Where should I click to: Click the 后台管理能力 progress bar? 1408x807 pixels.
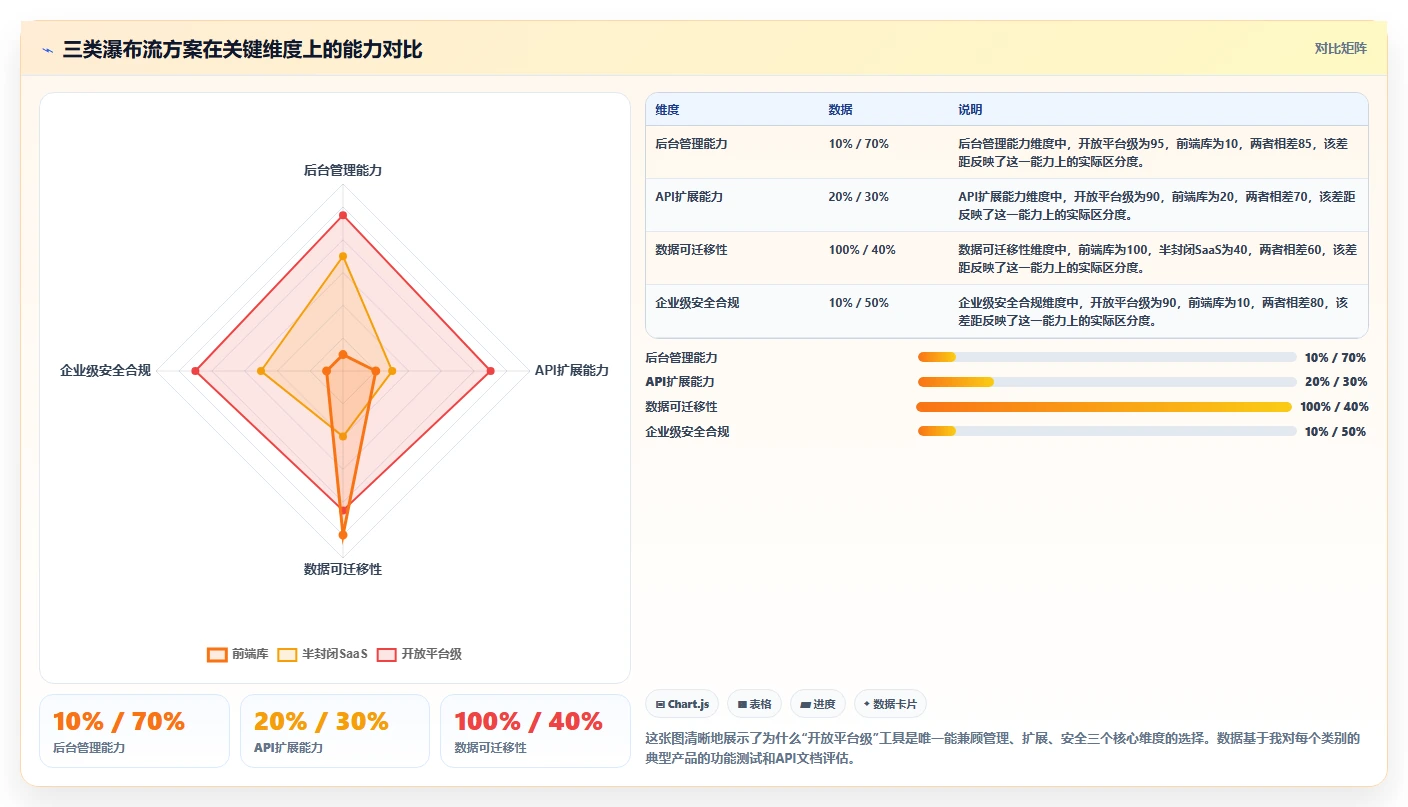pos(1107,357)
